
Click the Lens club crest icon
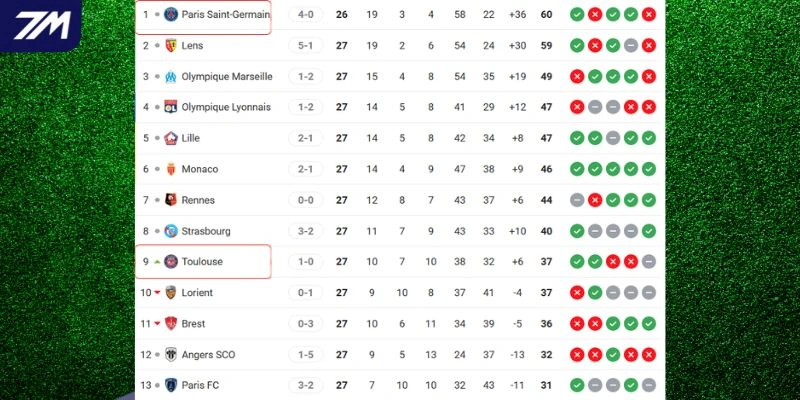(x=171, y=46)
